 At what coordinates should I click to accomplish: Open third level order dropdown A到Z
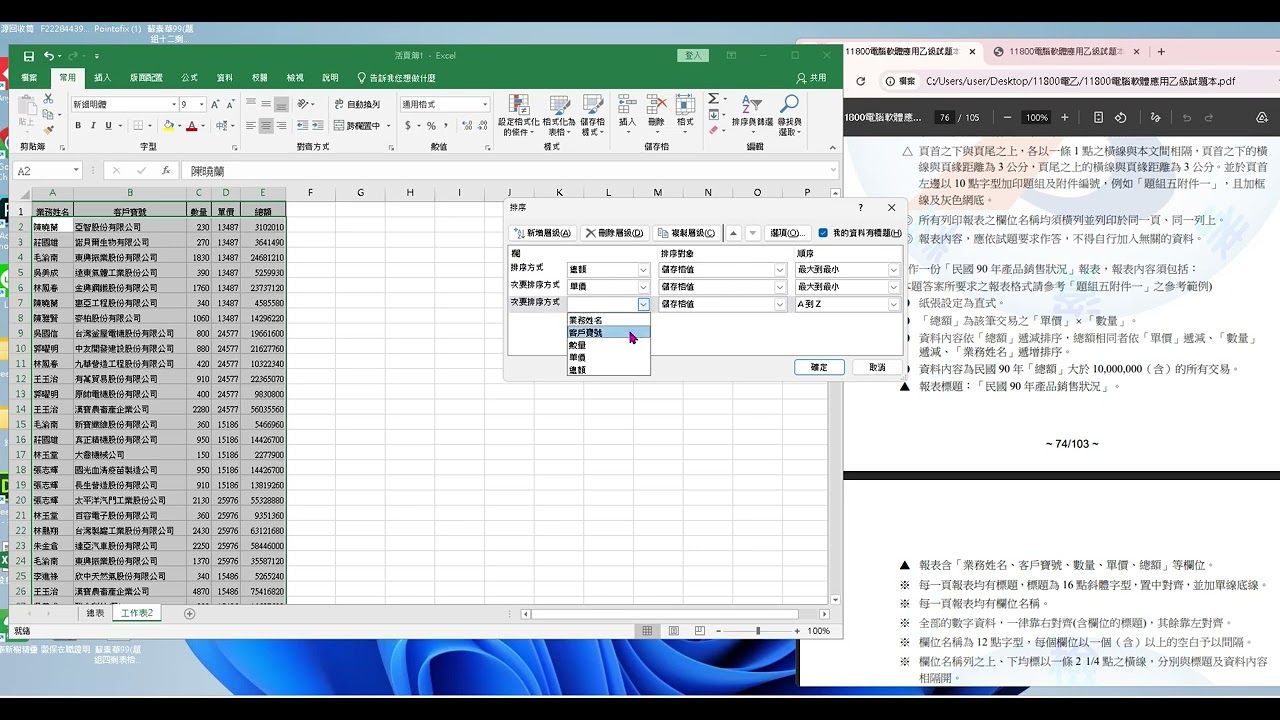click(x=894, y=304)
